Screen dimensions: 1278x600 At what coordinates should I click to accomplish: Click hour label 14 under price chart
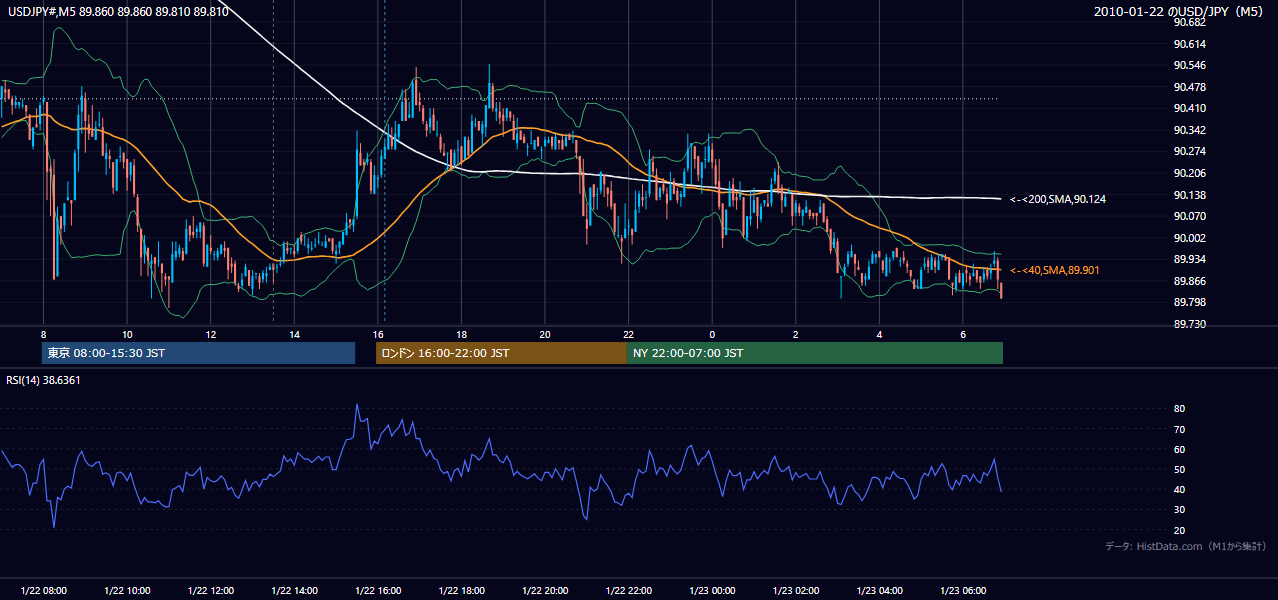tap(294, 333)
